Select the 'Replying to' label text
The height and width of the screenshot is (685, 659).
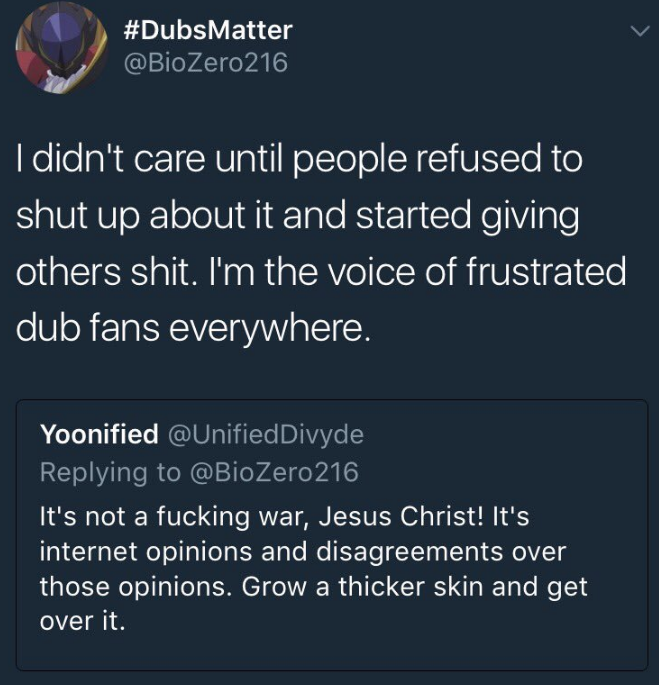[110, 472]
